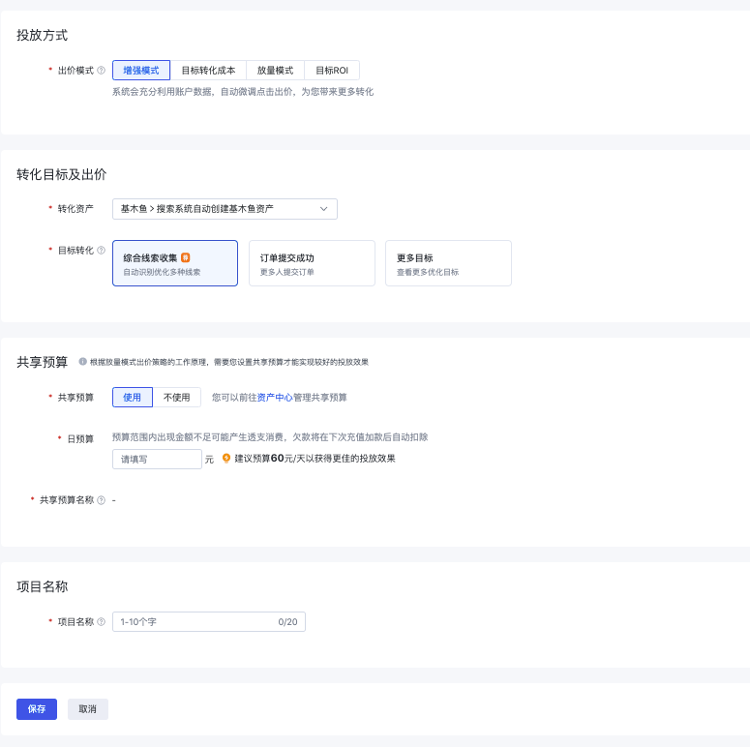Set shared budget to 不使用
This screenshot has height=747, width=750.
(x=177, y=397)
